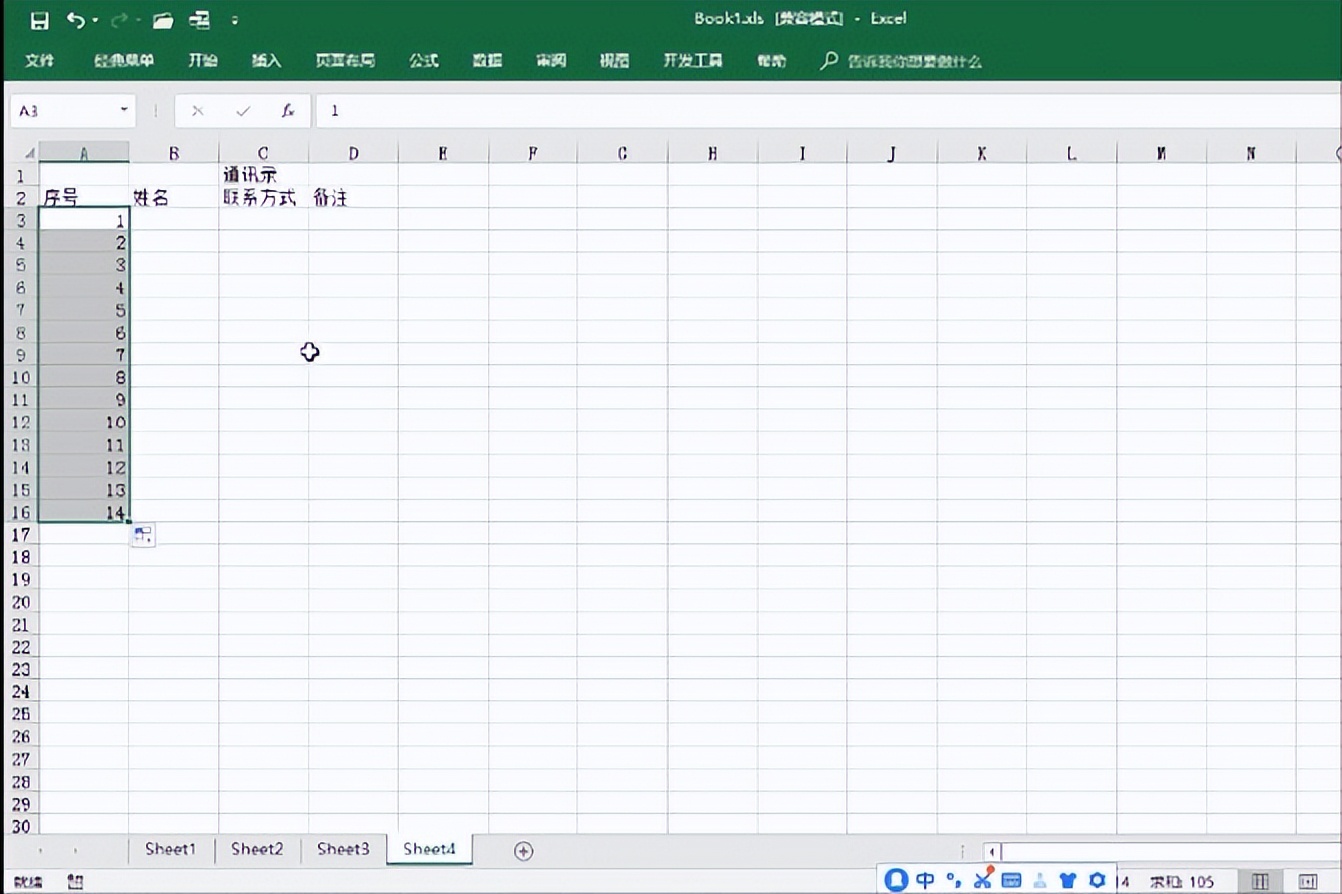Image resolution: width=1342 pixels, height=894 pixels.
Task: Open the 视图 tab
Action: pyautogui.click(x=614, y=61)
